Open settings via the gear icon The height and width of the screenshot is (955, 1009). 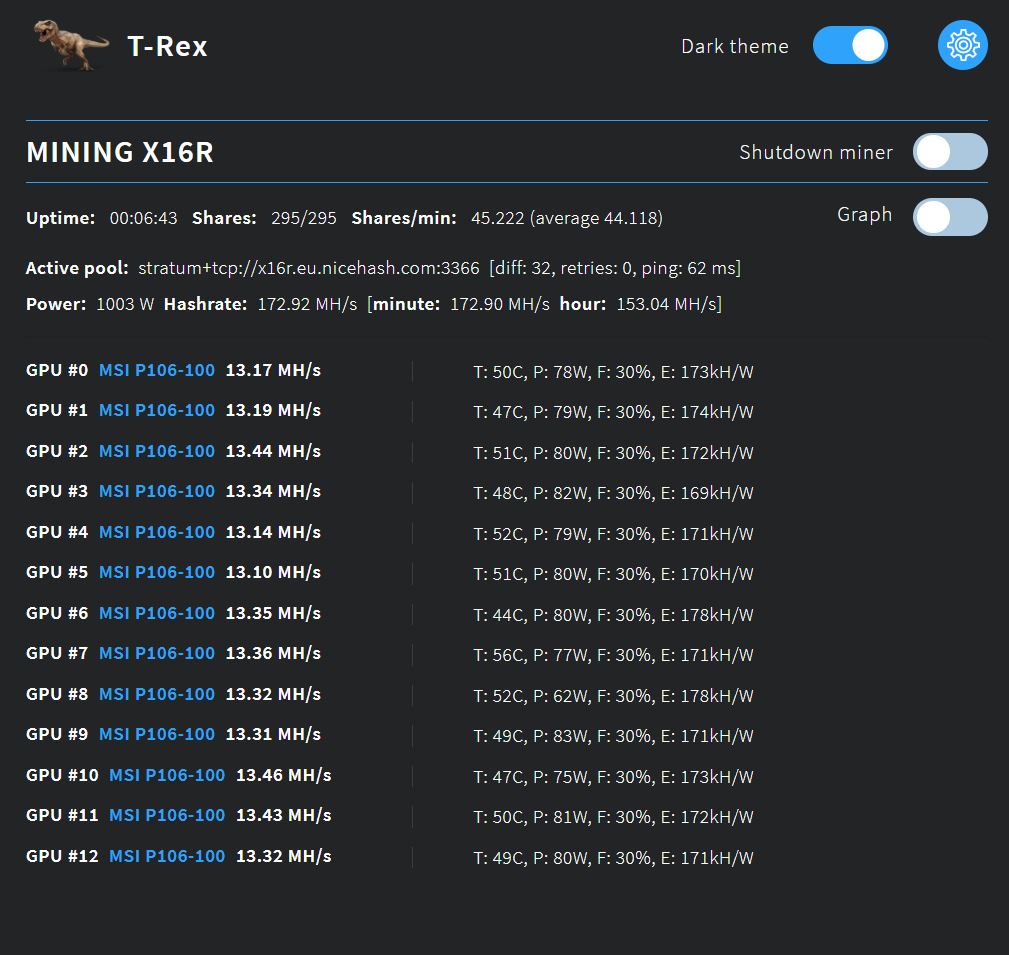[x=962, y=46]
